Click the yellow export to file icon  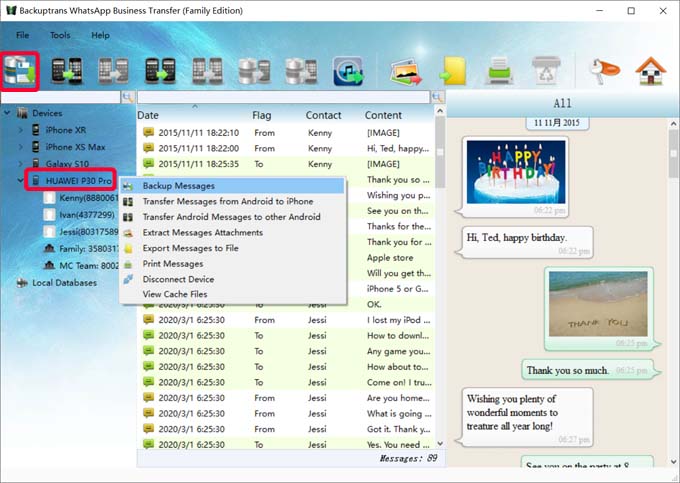tap(453, 72)
